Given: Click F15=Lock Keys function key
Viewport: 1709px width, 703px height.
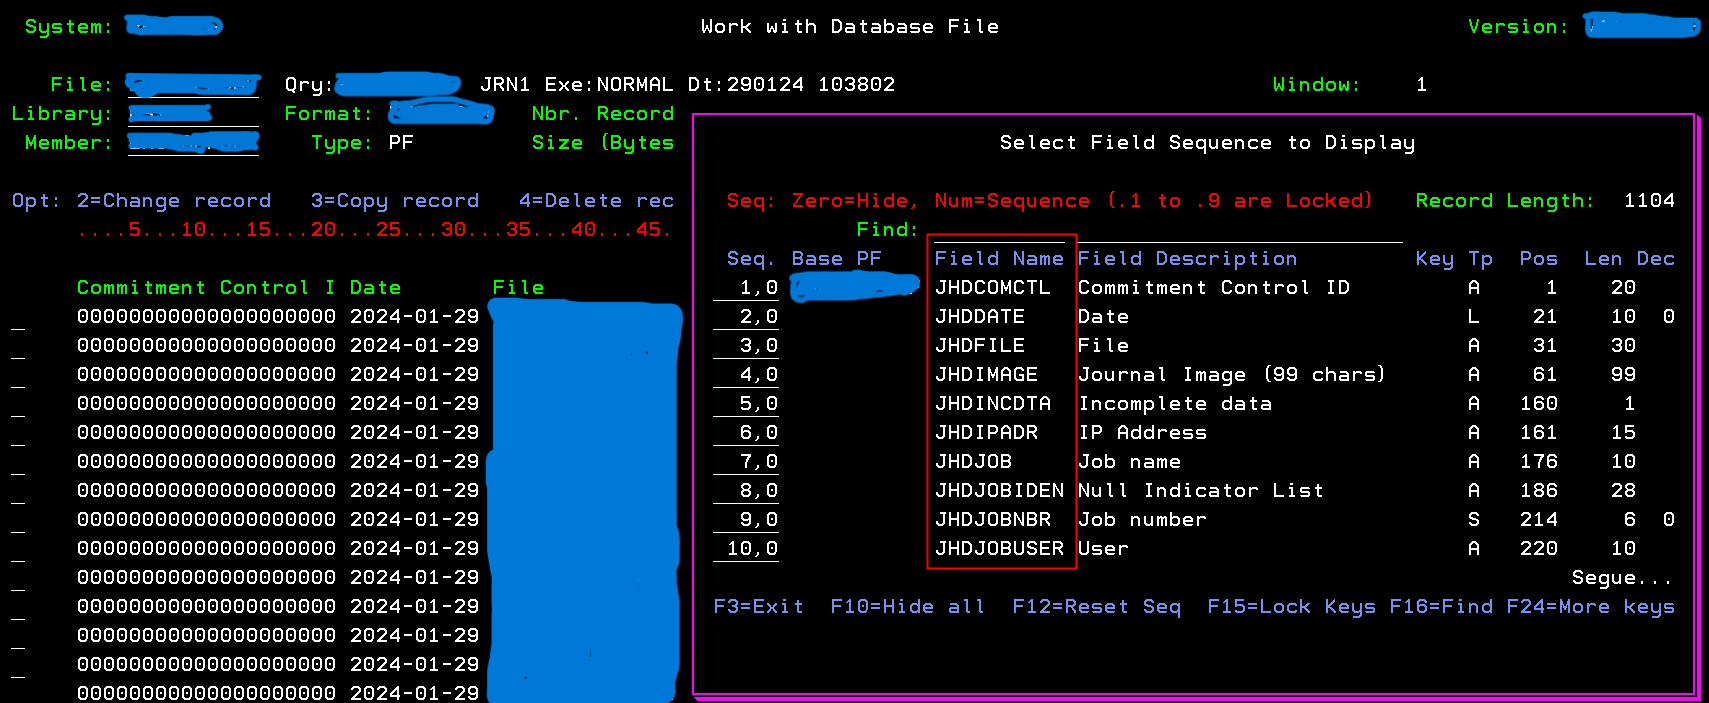Looking at the screenshot, I should pyautogui.click(x=1292, y=607).
